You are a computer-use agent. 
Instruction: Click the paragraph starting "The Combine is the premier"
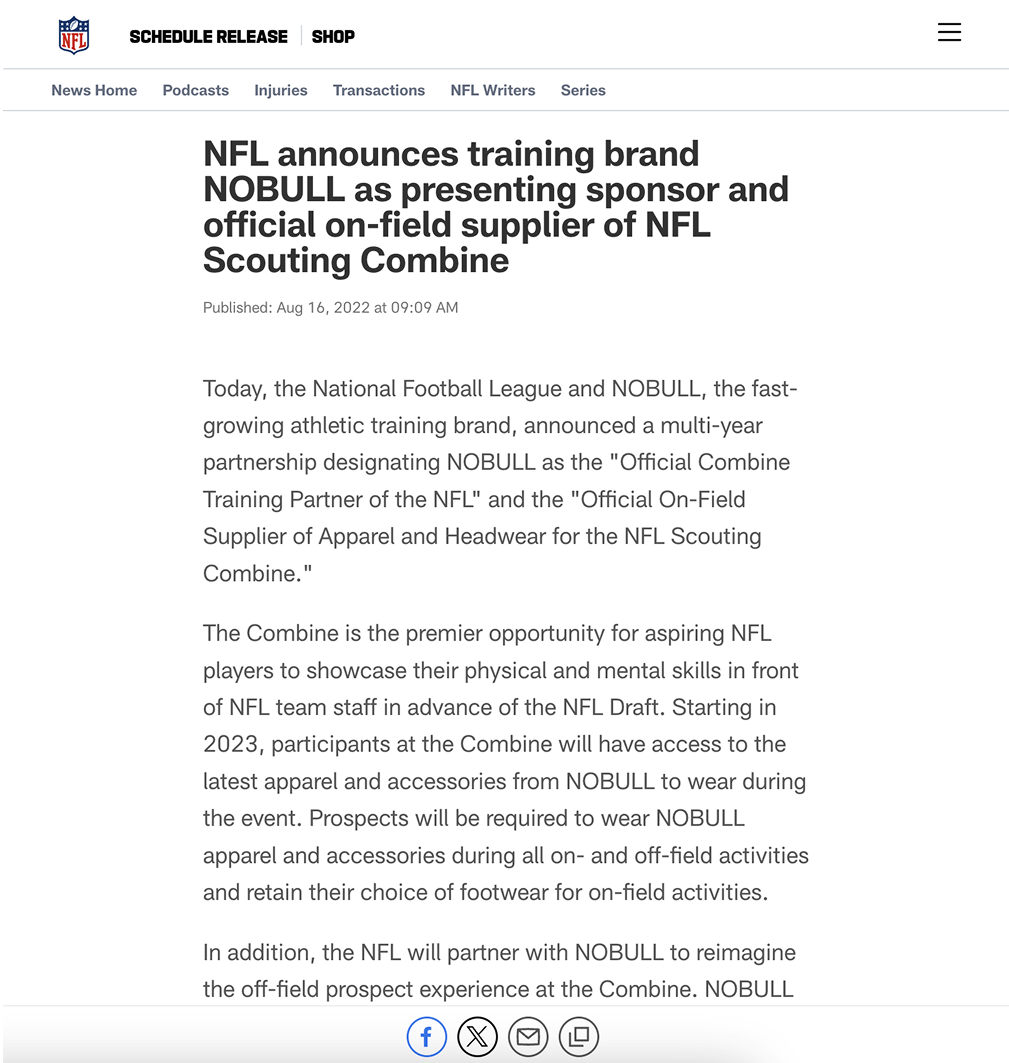[x=505, y=762]
